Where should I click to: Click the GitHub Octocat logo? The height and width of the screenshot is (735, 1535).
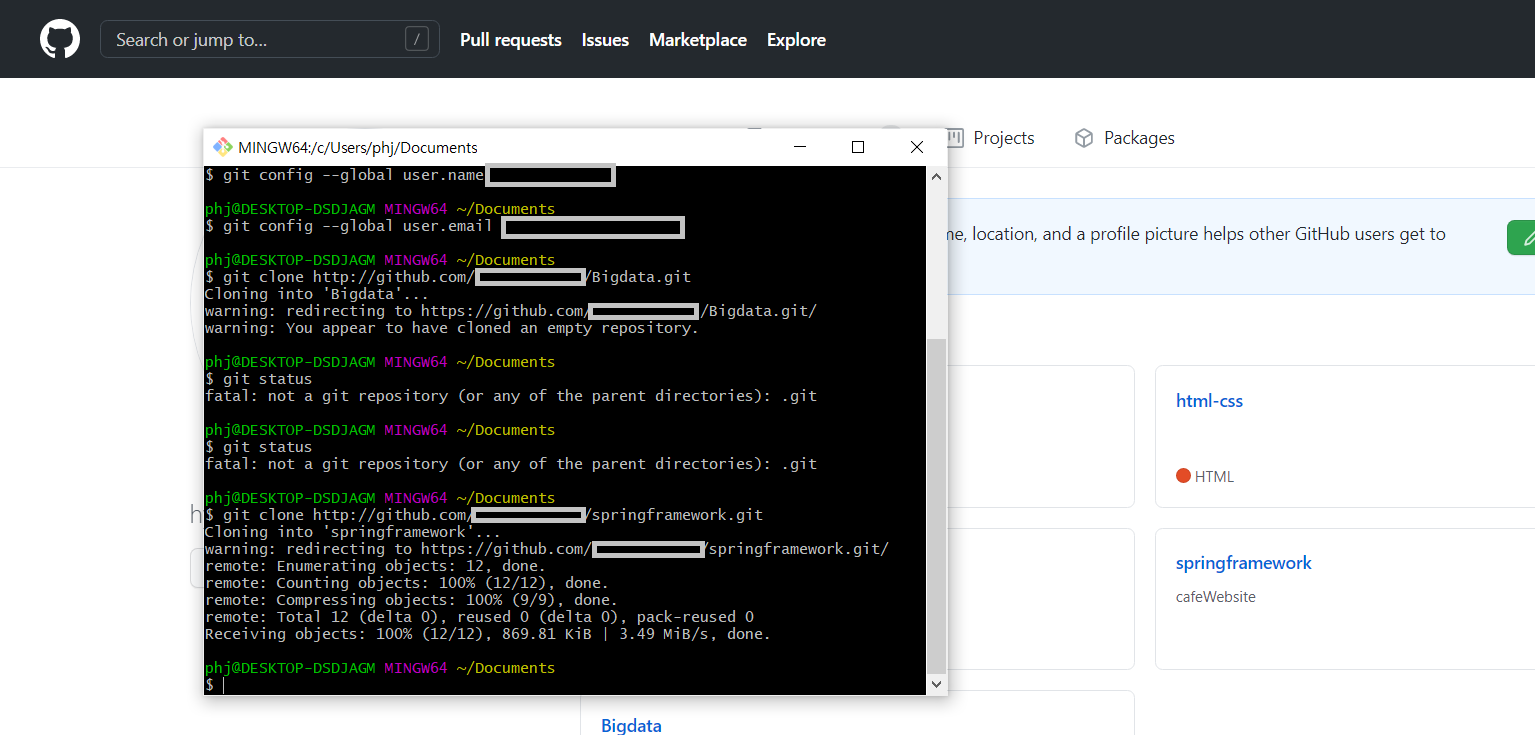click(60, 39)
